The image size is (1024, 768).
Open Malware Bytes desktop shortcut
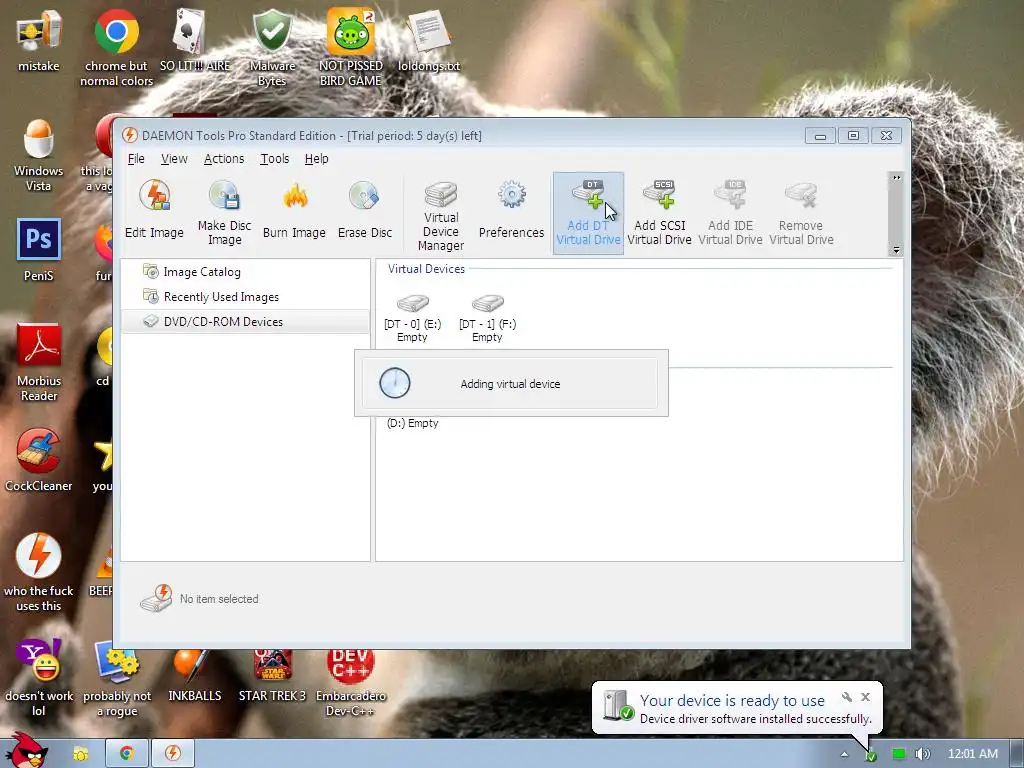[x=272, y=47]
